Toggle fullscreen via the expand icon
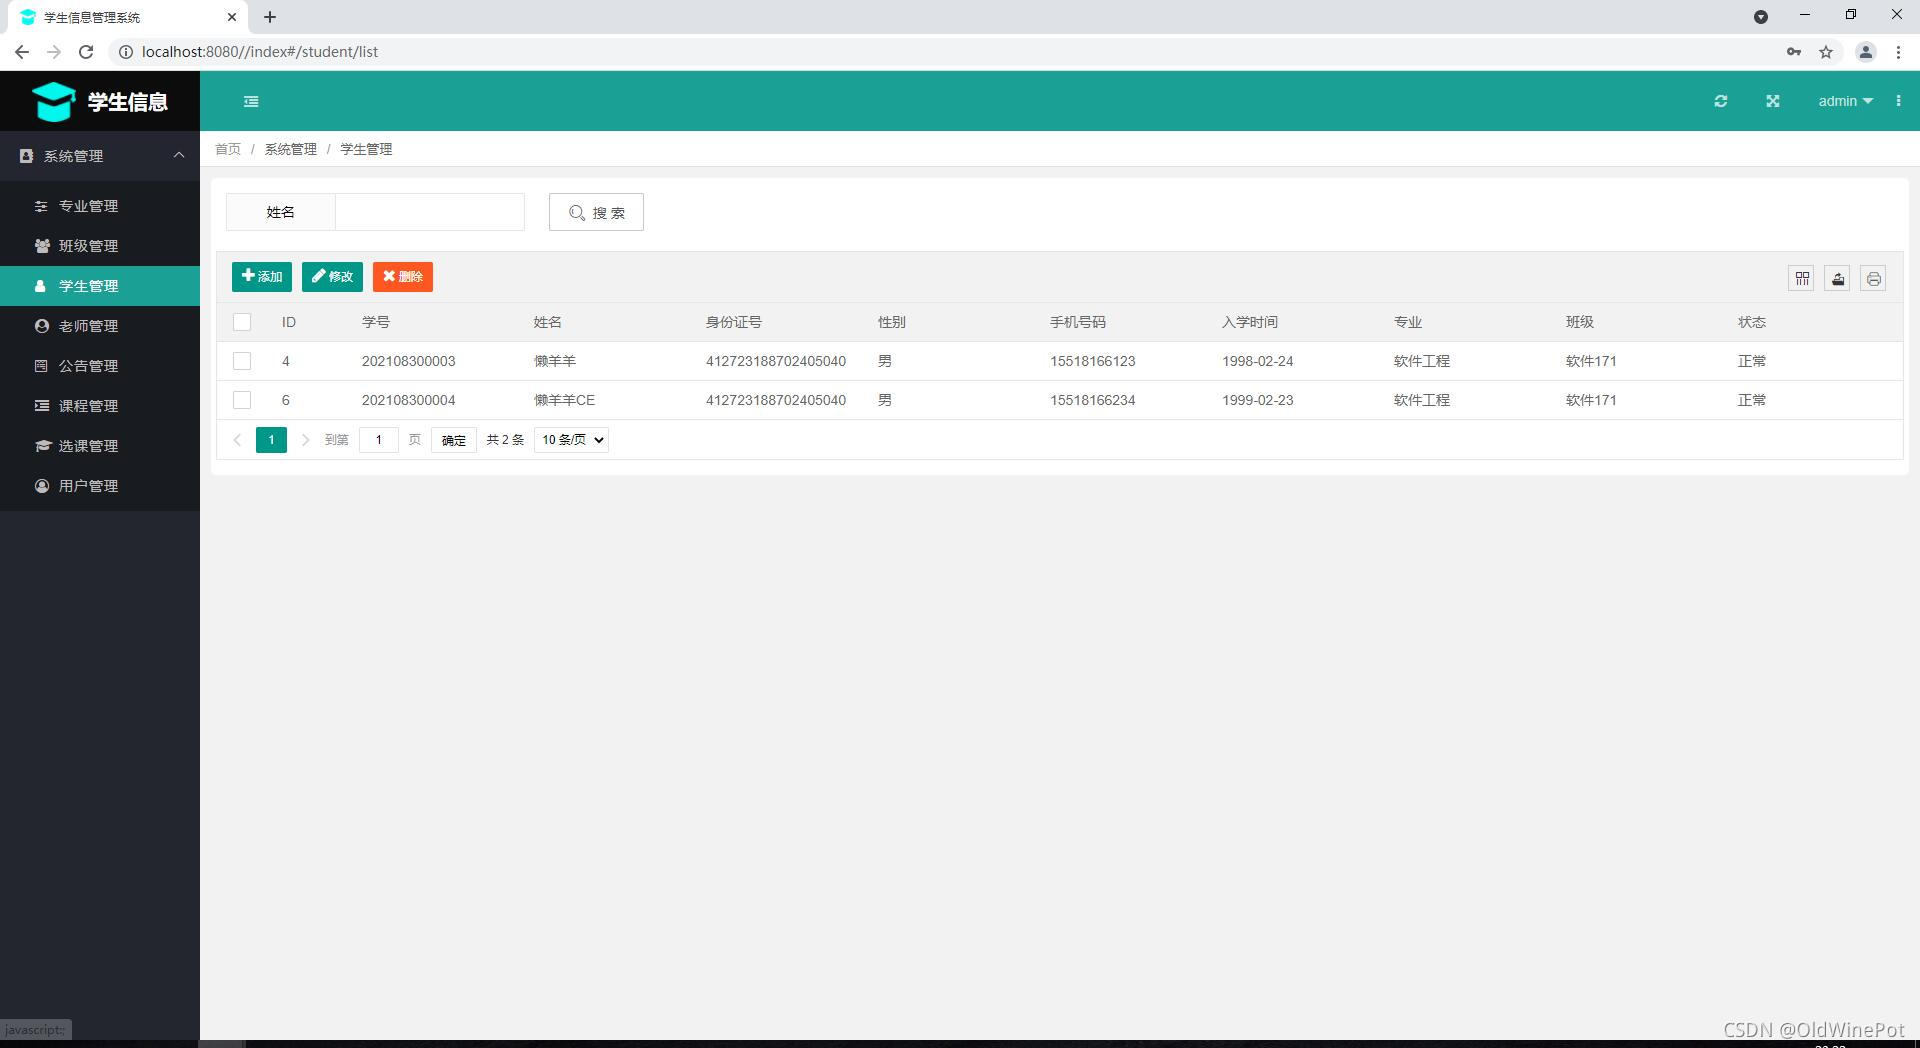 (x=1773, y=101)
